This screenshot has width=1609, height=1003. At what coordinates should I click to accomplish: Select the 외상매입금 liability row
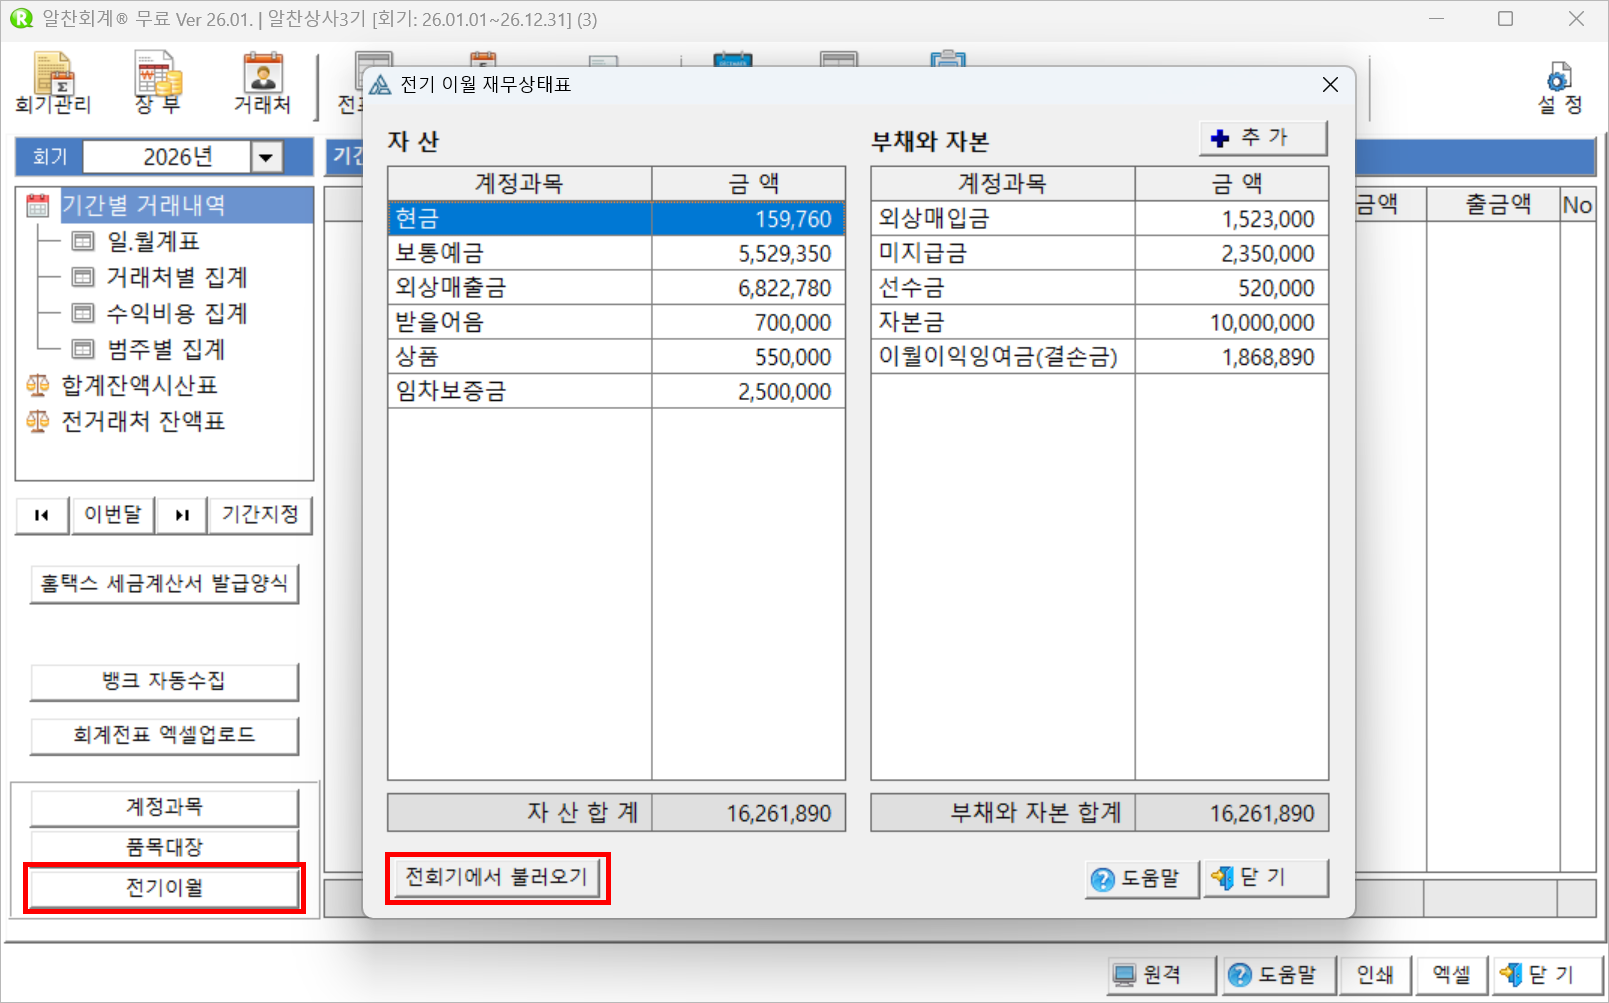(x=1099, y=219)
